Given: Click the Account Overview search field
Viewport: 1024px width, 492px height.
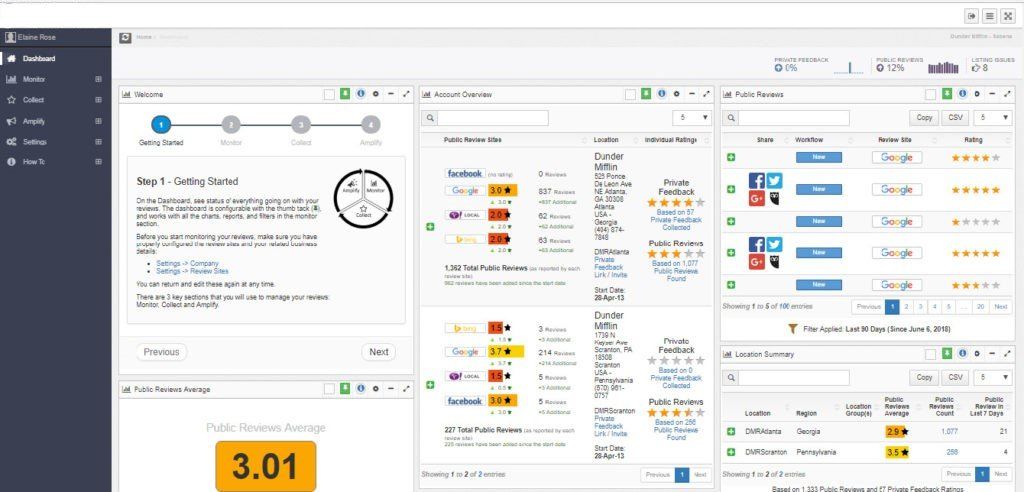Looking at the screenshot, I should [x=492, y=118].
